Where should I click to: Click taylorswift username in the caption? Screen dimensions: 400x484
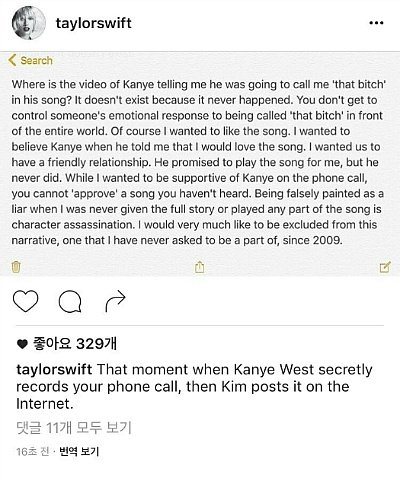tap(54, 370)
